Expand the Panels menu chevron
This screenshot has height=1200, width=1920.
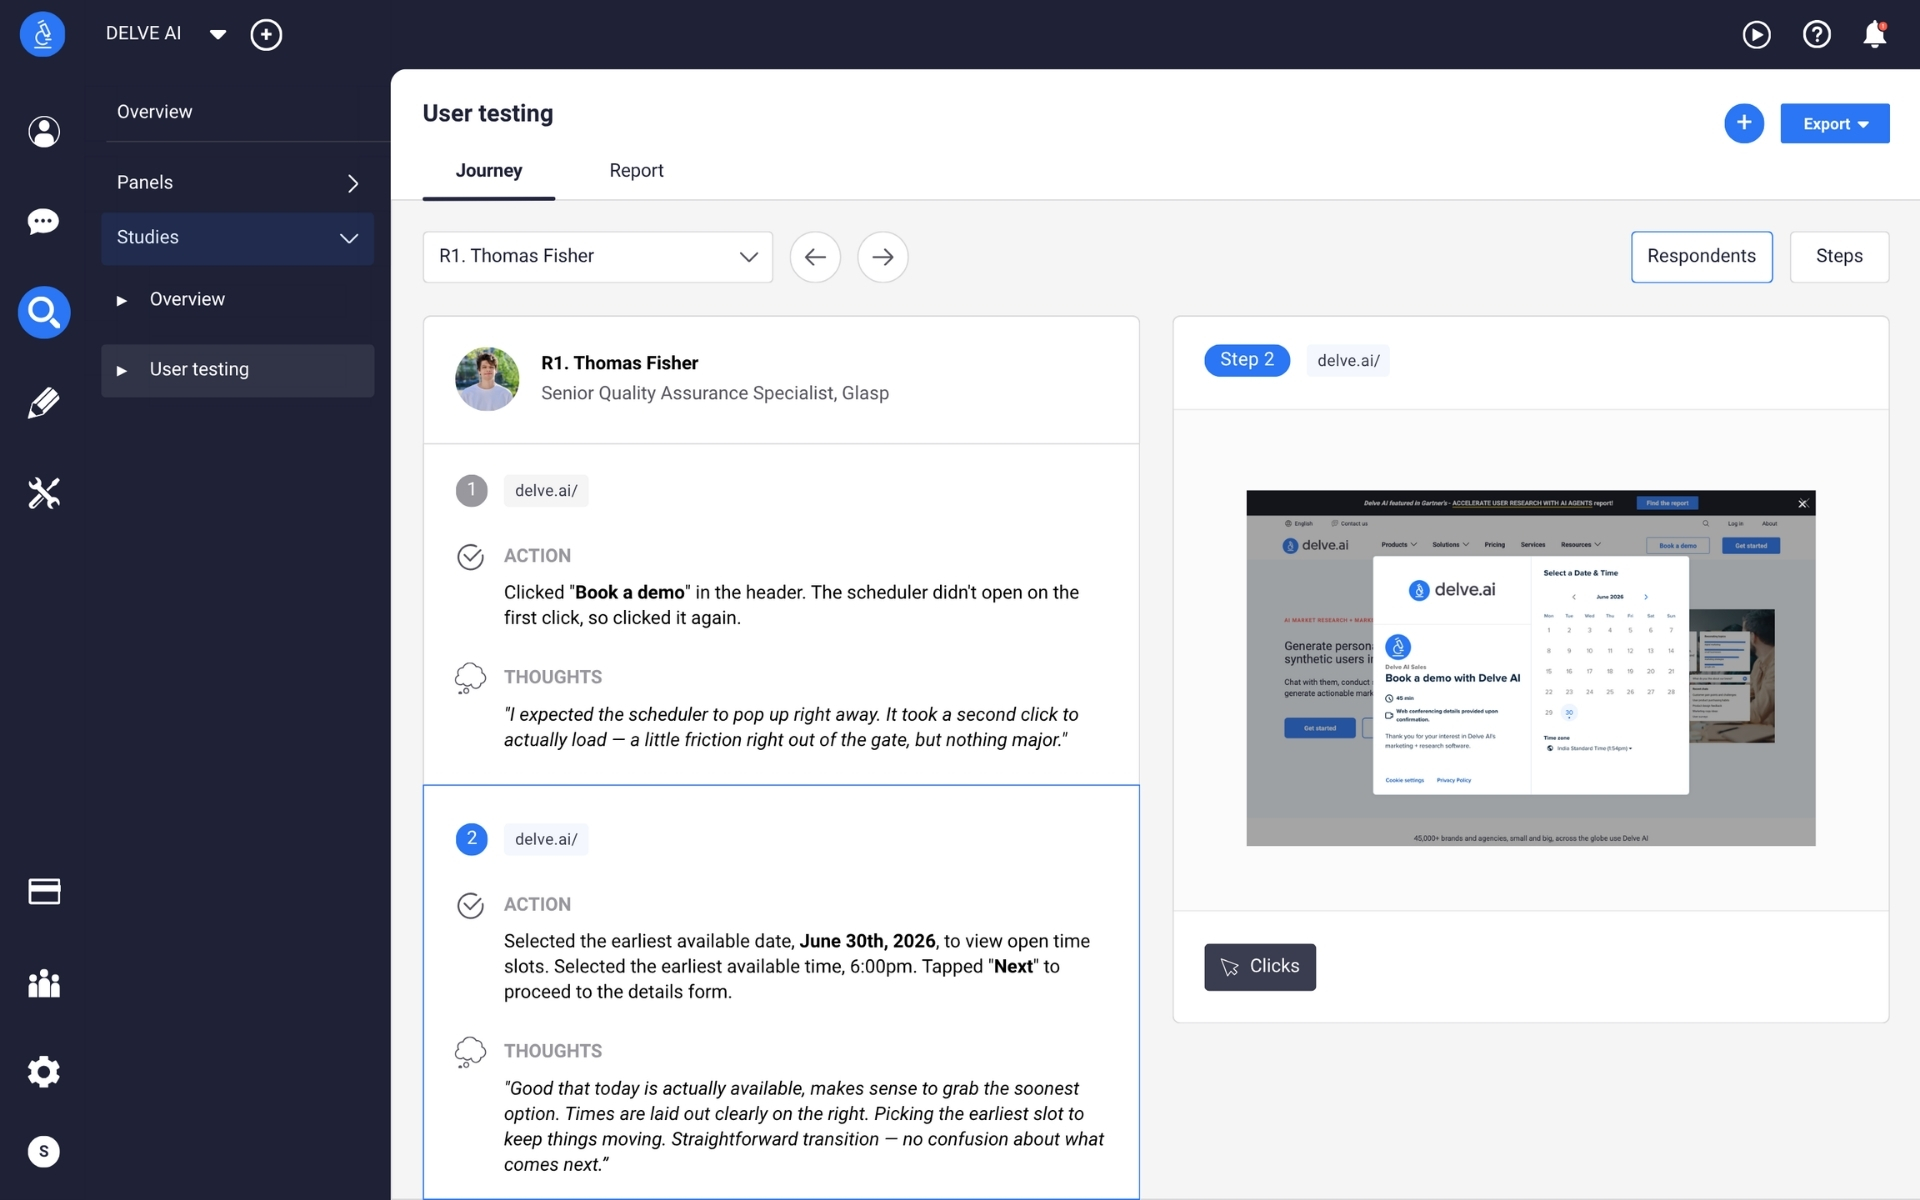tap(352, 183)
